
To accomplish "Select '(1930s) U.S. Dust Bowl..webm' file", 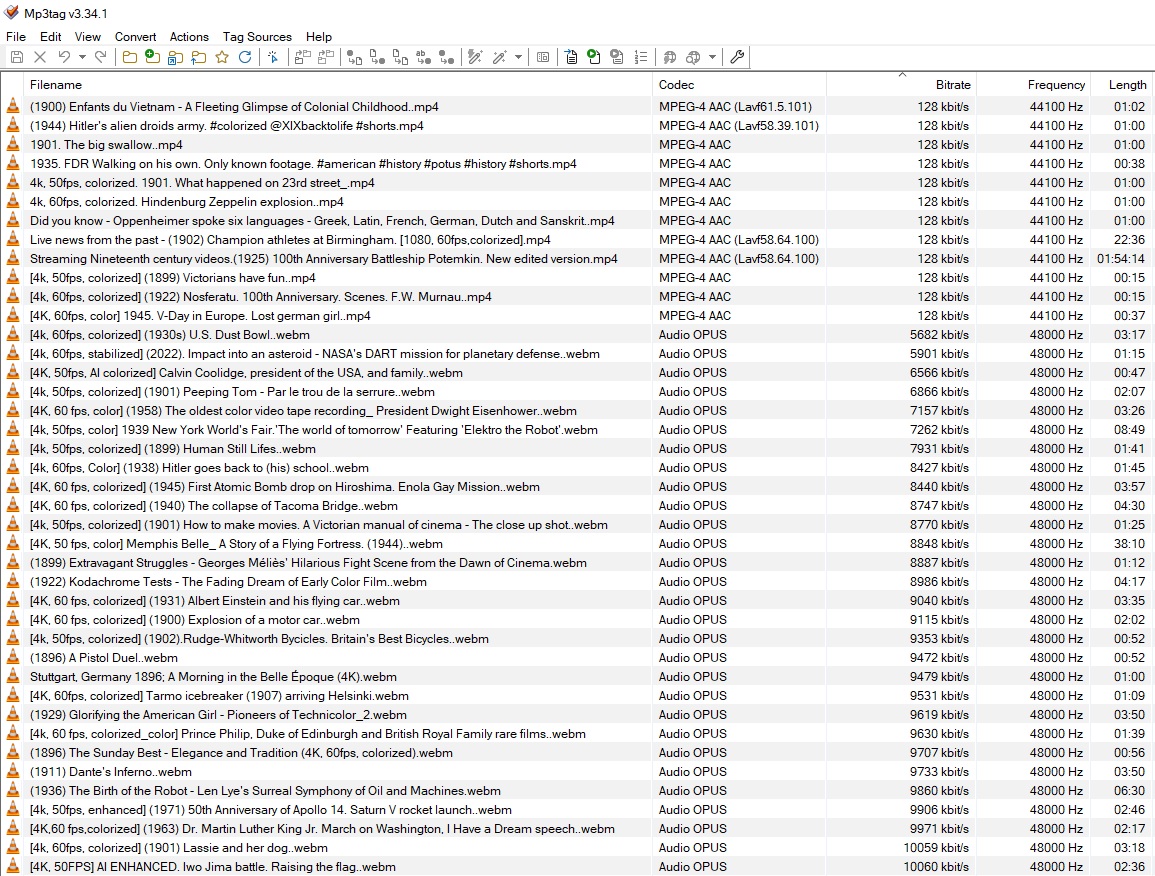I will (x=578, y=334).
